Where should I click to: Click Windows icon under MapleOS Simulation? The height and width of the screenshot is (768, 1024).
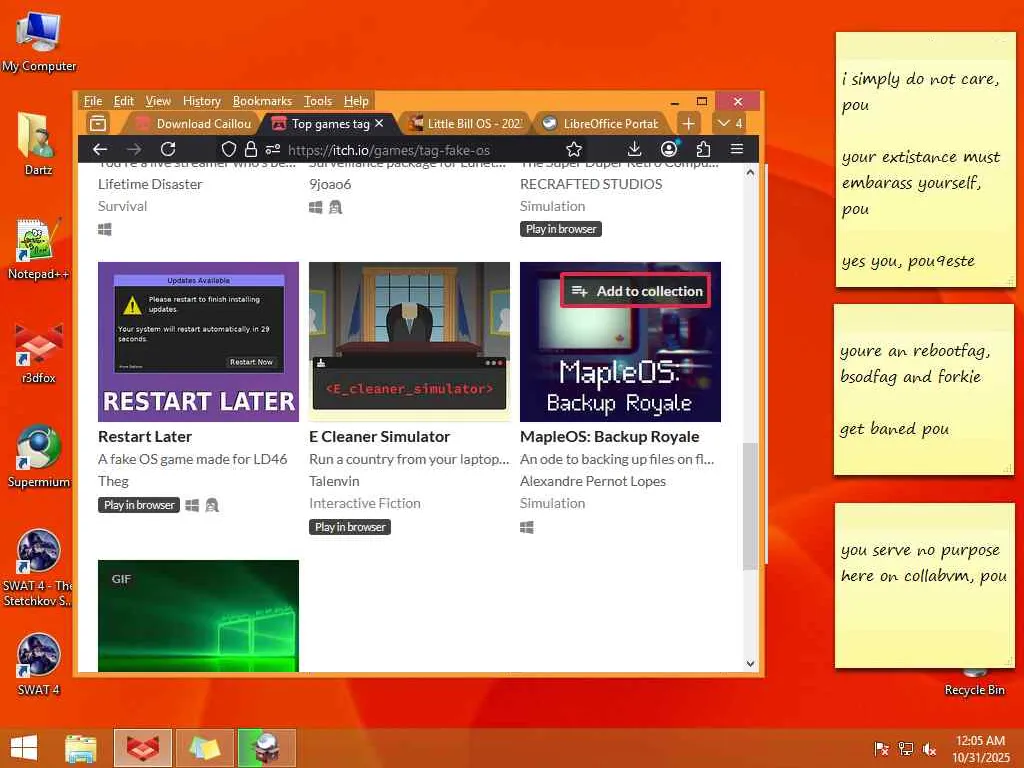coord(527,527)
